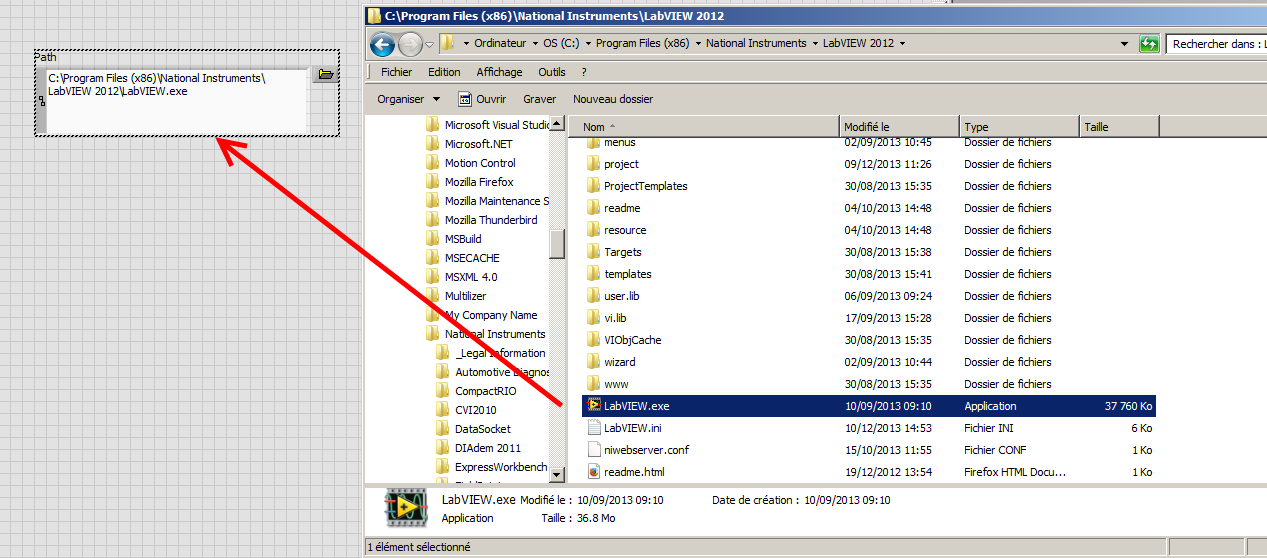Viewport: 1267px width, 558px height.
Task: Select ExpressWorkbench in folder tree
Action: (x=501, y=467)
